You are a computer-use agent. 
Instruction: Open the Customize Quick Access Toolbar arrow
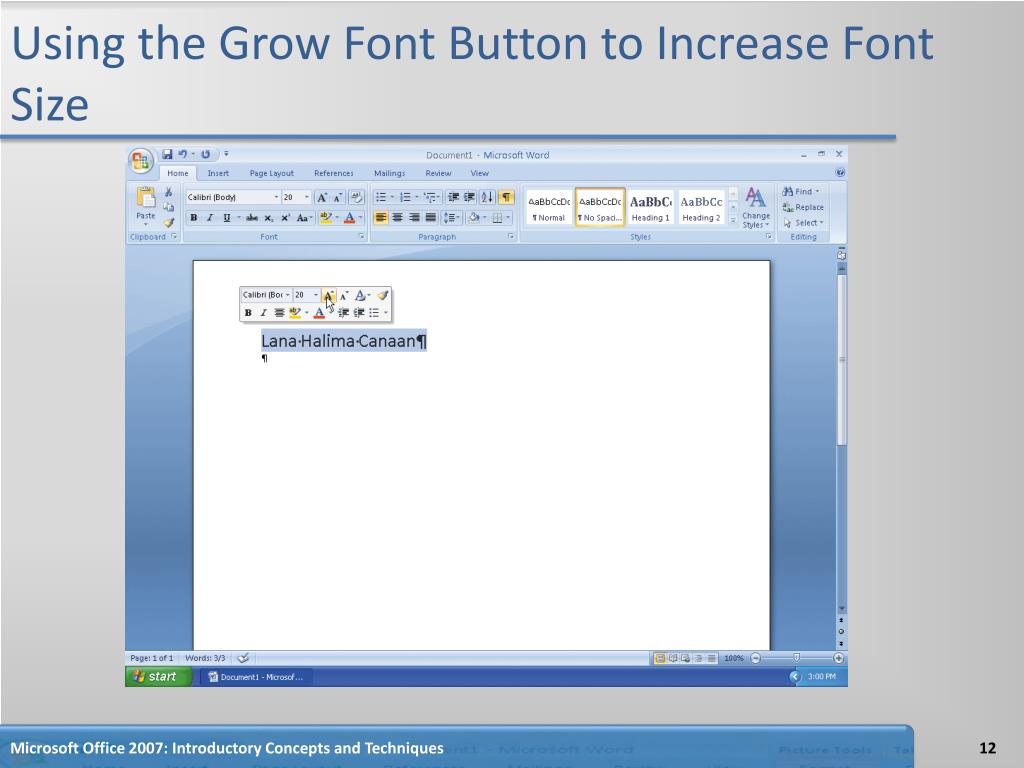(227, 154)
